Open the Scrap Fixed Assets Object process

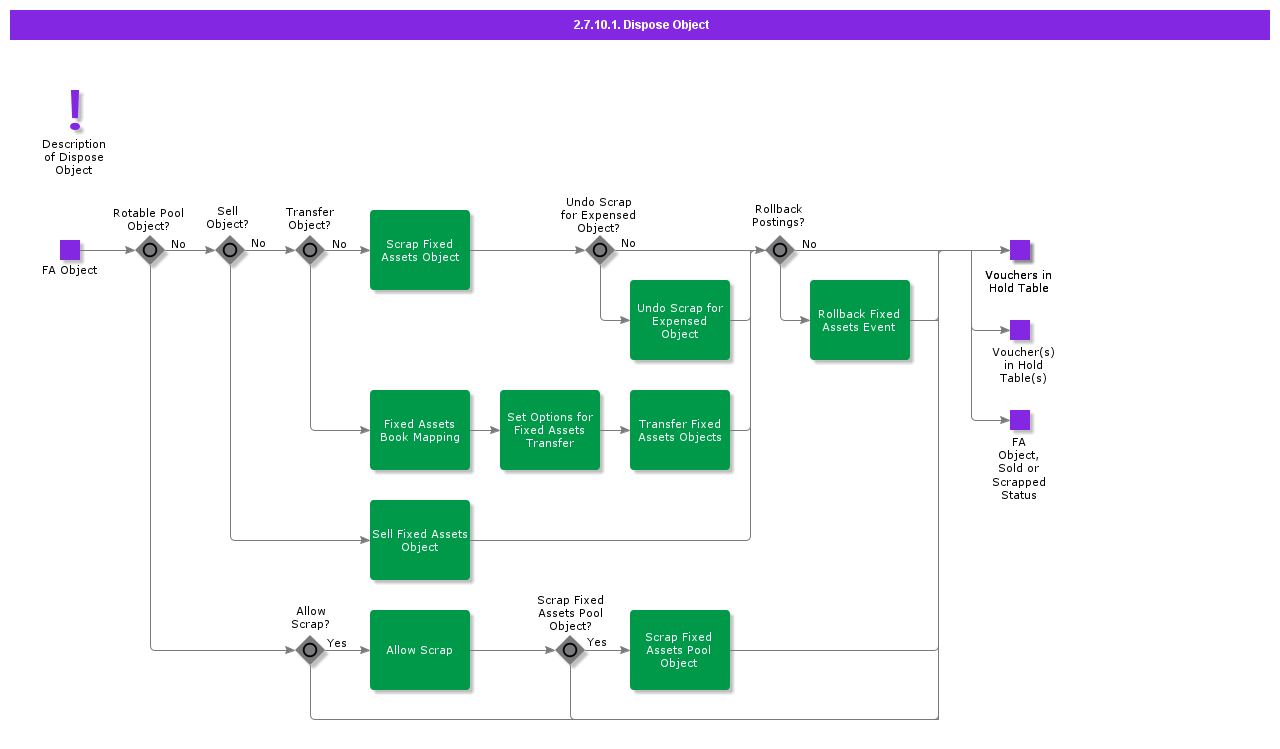[x=420, y=250]
